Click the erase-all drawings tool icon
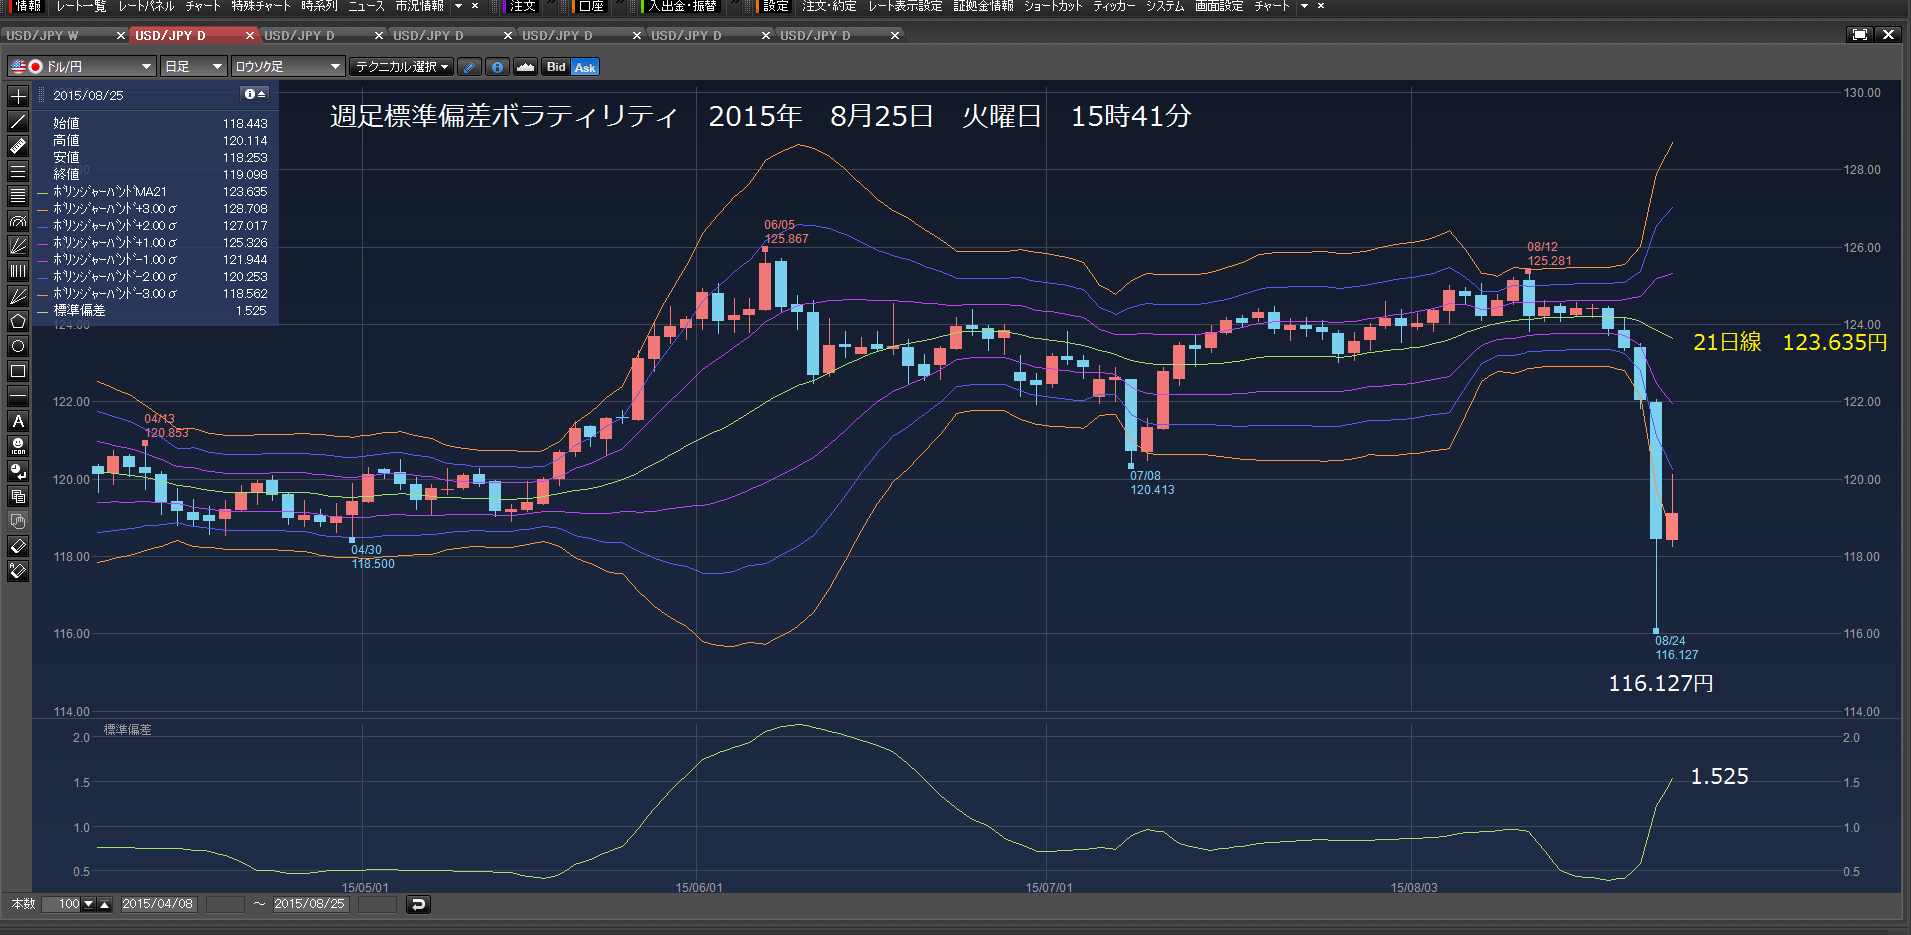1911x935 pixels. 18,571
